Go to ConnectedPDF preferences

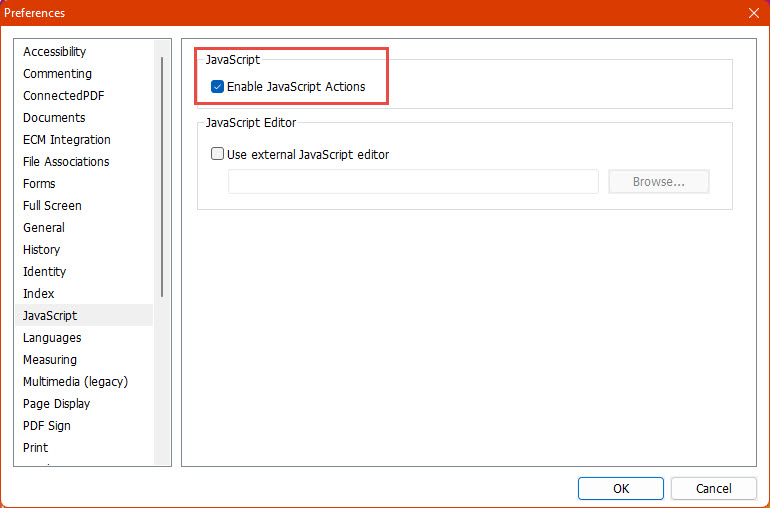click(x=63, y=96)
